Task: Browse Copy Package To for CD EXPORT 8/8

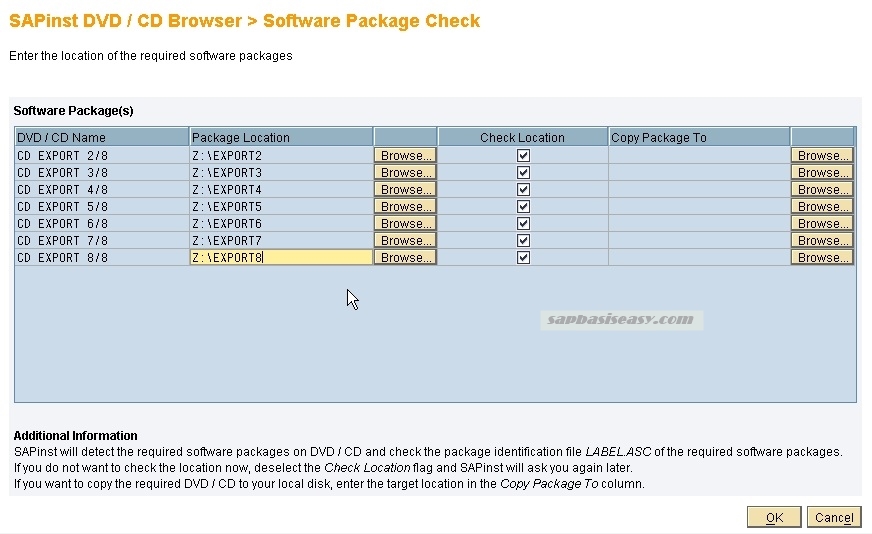Action: [x=823, y=258]
